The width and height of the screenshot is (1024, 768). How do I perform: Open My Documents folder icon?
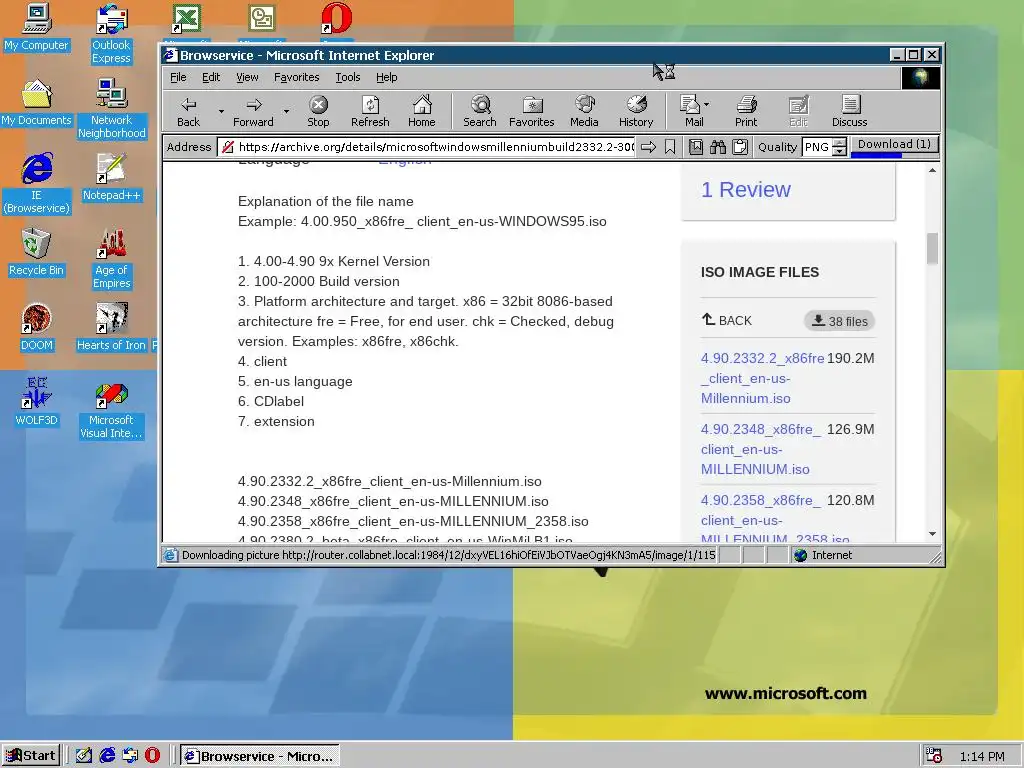click(x=37, y=103)
